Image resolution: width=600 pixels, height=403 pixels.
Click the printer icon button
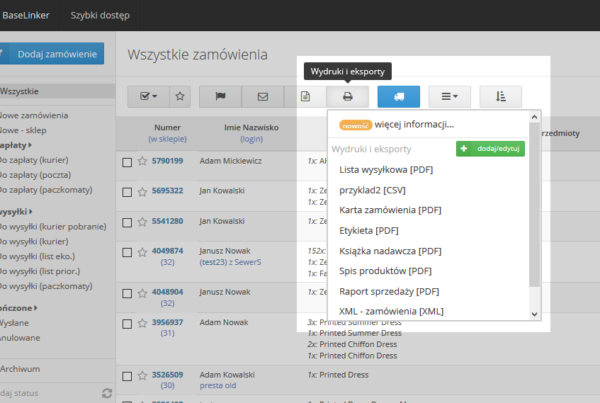(347, 97)
